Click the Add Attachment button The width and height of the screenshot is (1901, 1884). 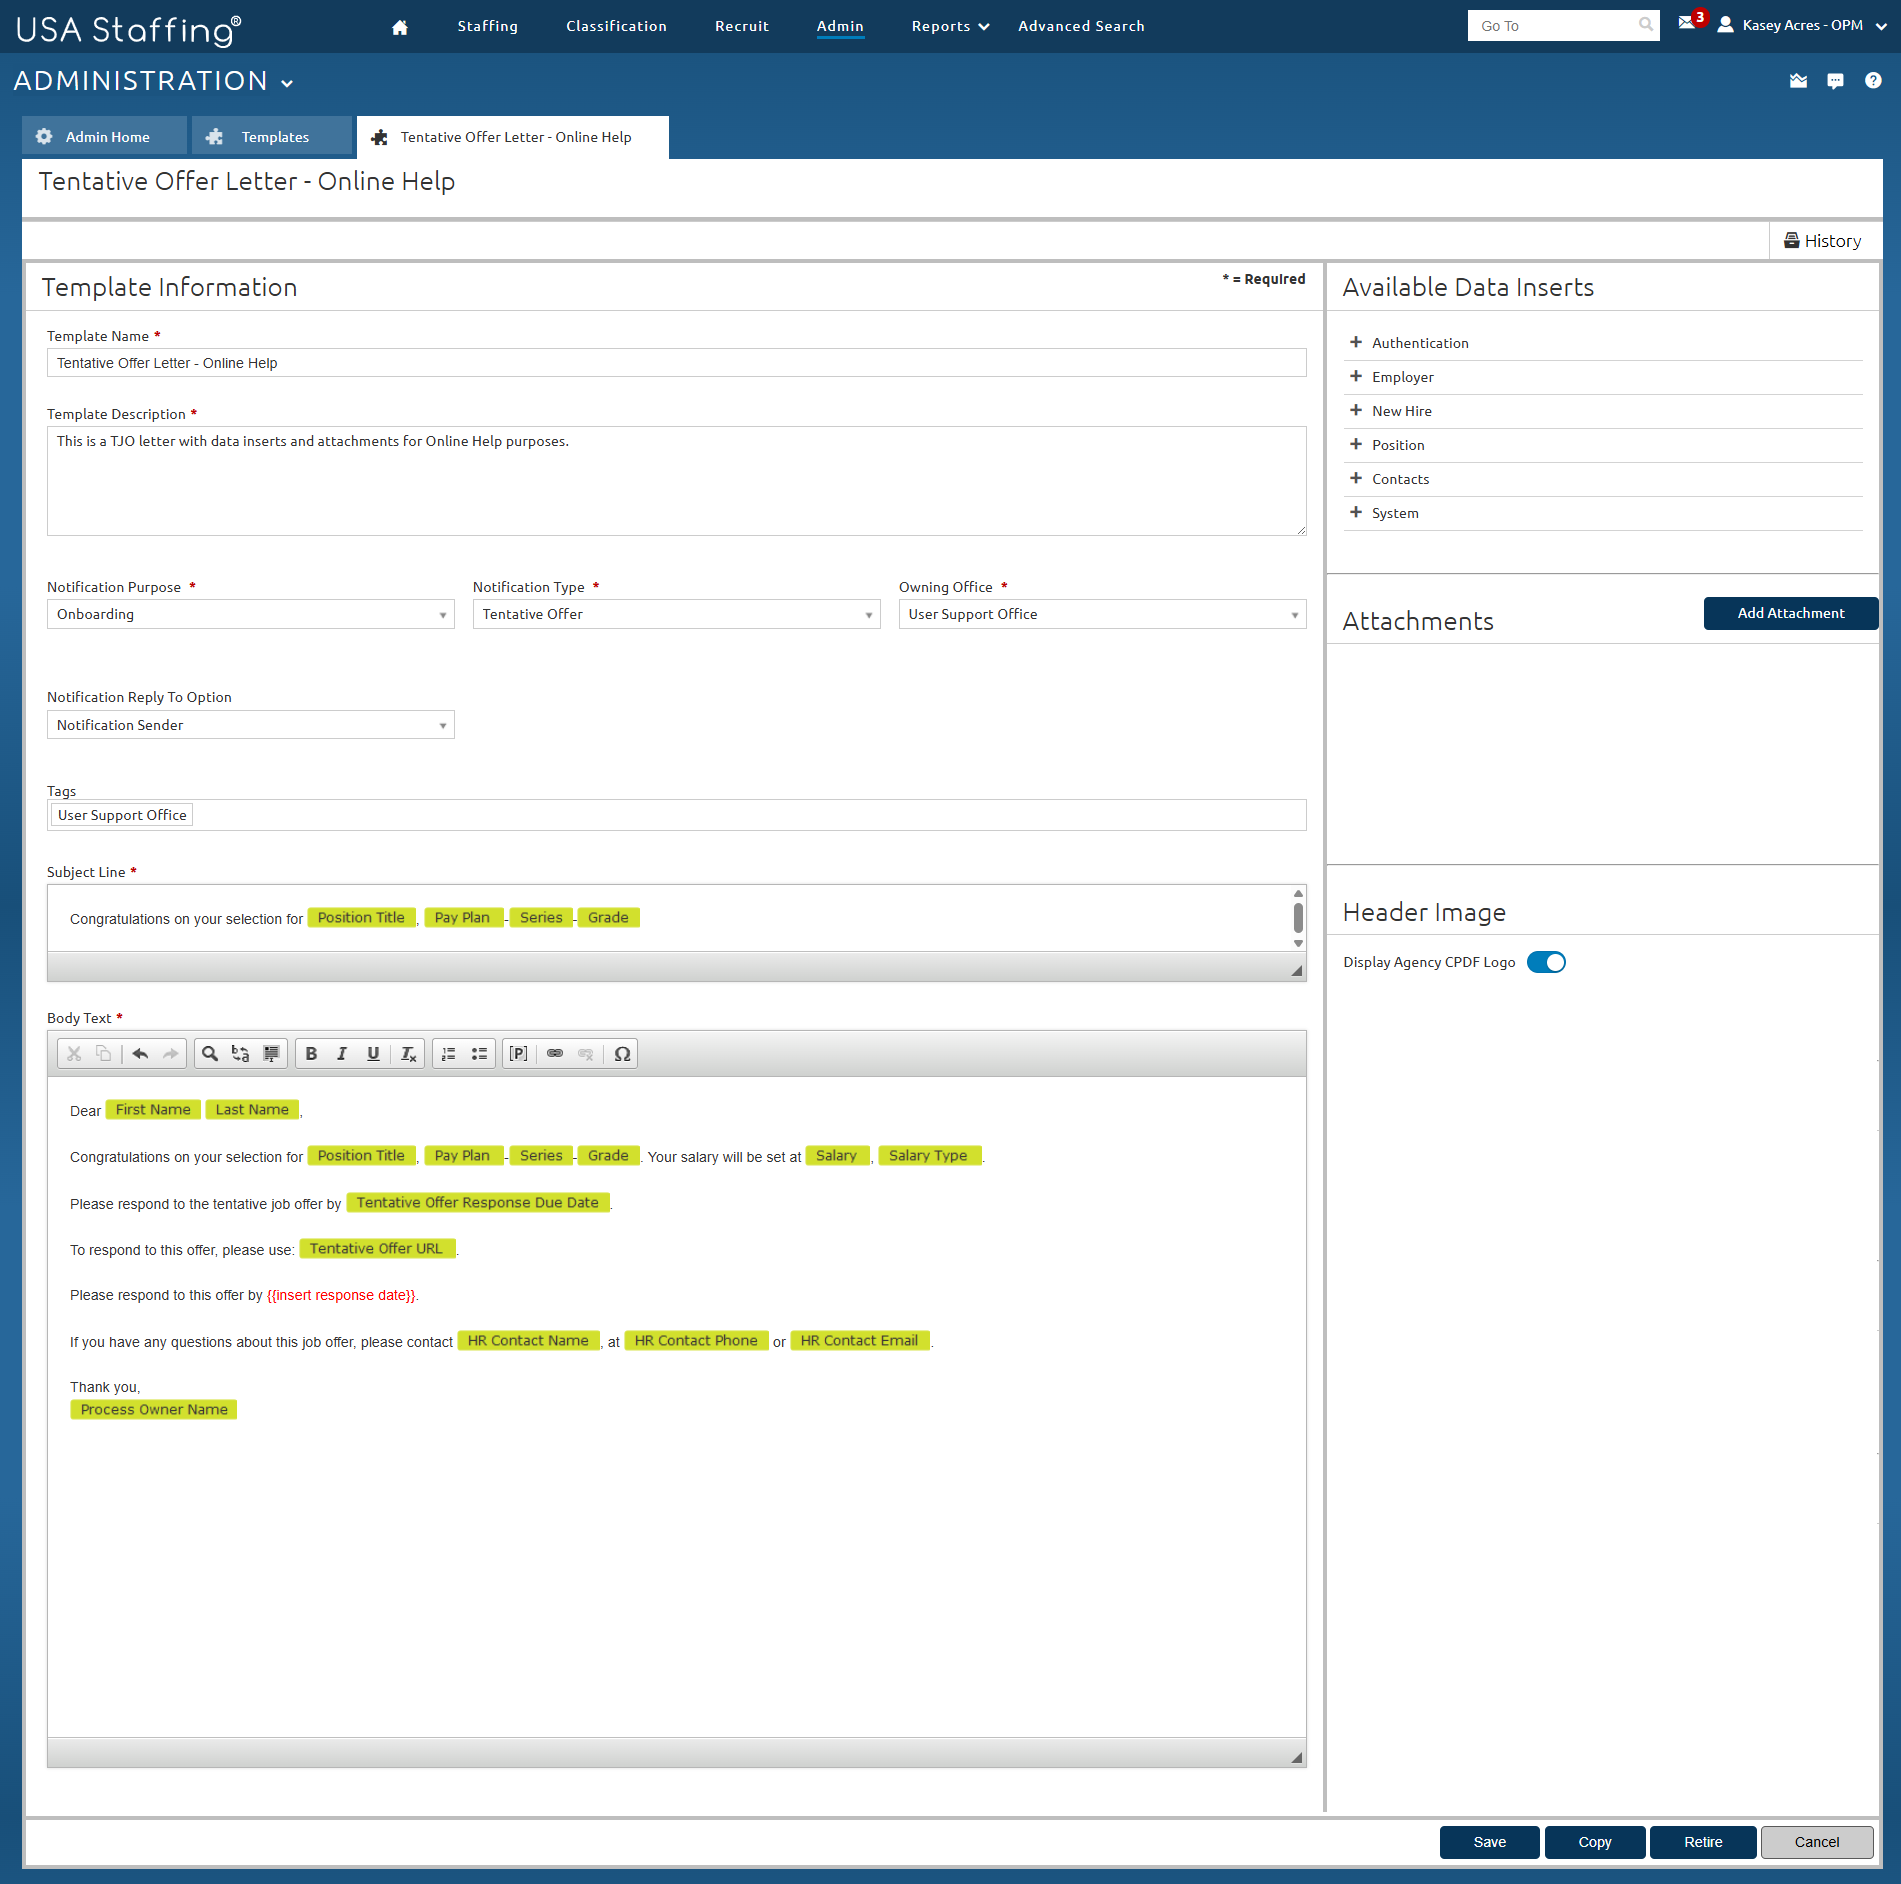coord(1790,613)
